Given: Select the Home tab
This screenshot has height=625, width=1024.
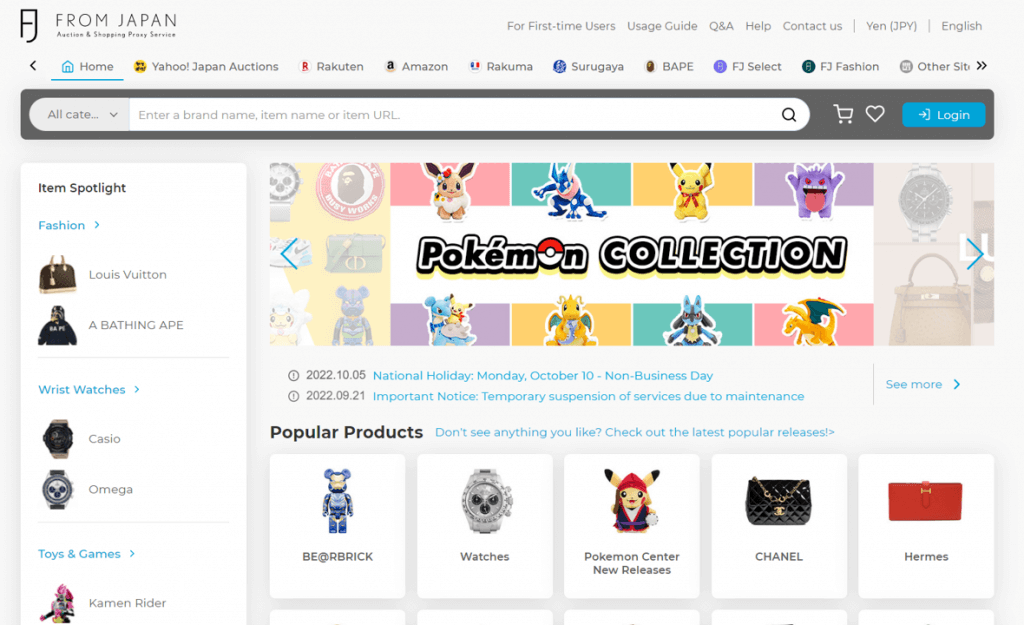Looking at the screenshot, I should click(88, 67).
